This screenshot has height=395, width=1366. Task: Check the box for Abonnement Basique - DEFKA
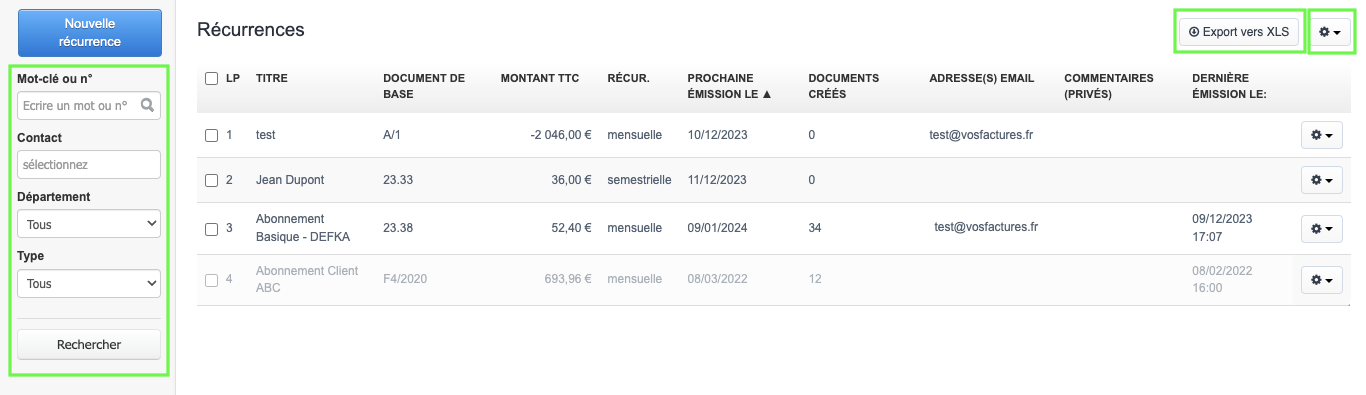click(x=211, y=228)
